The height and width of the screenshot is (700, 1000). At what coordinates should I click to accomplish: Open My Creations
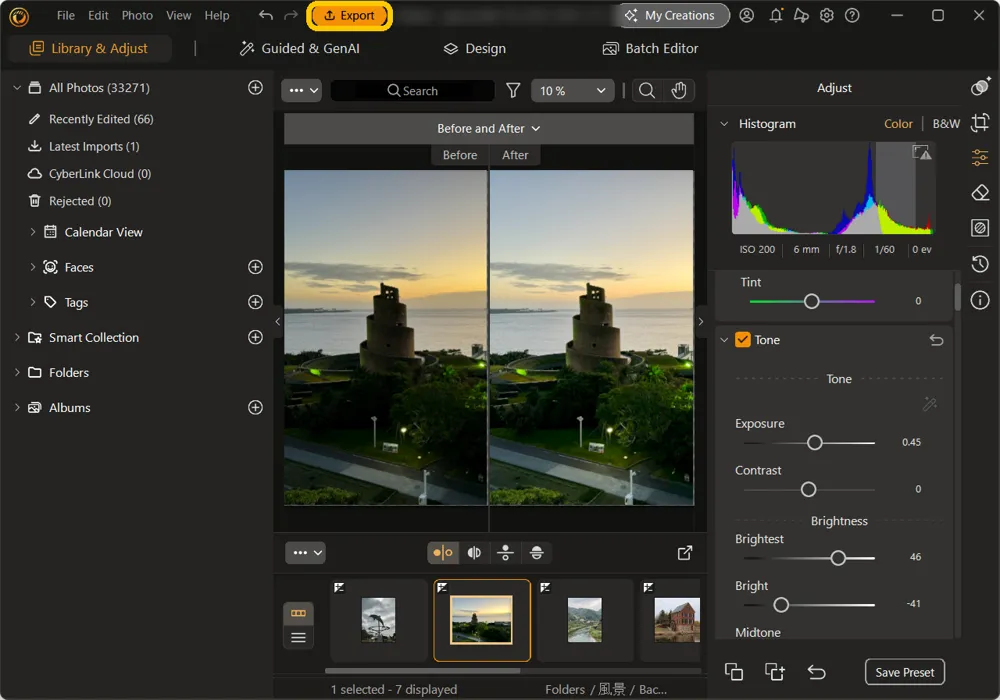[x=670, y=15]
